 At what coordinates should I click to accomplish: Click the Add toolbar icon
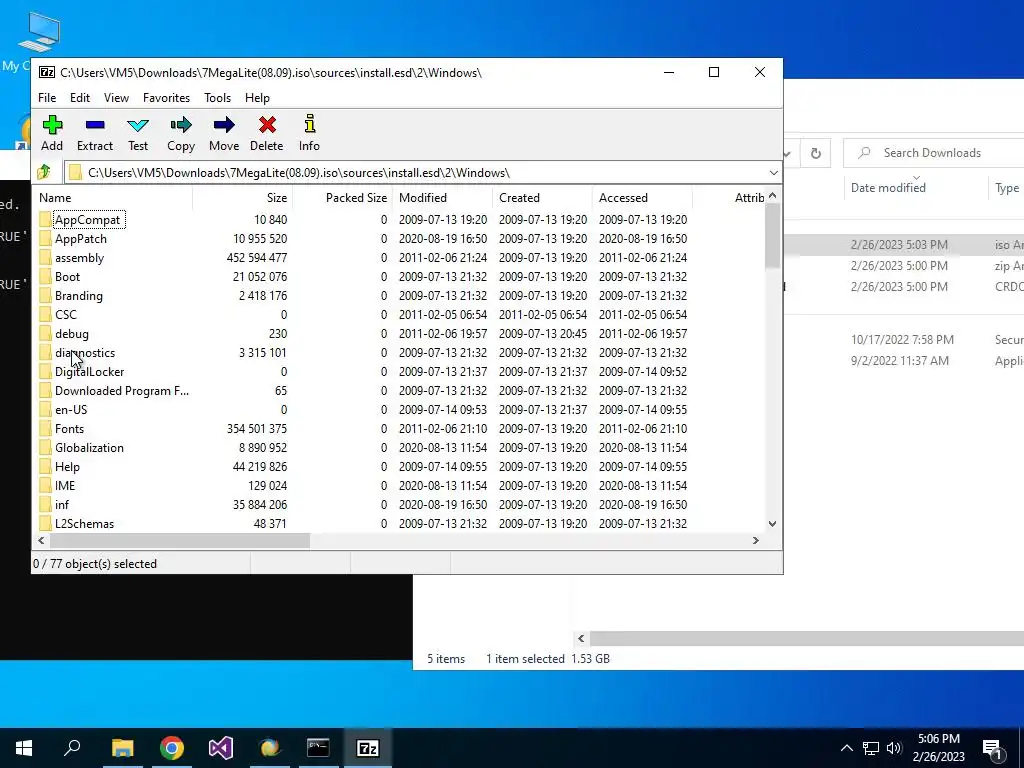52,125
